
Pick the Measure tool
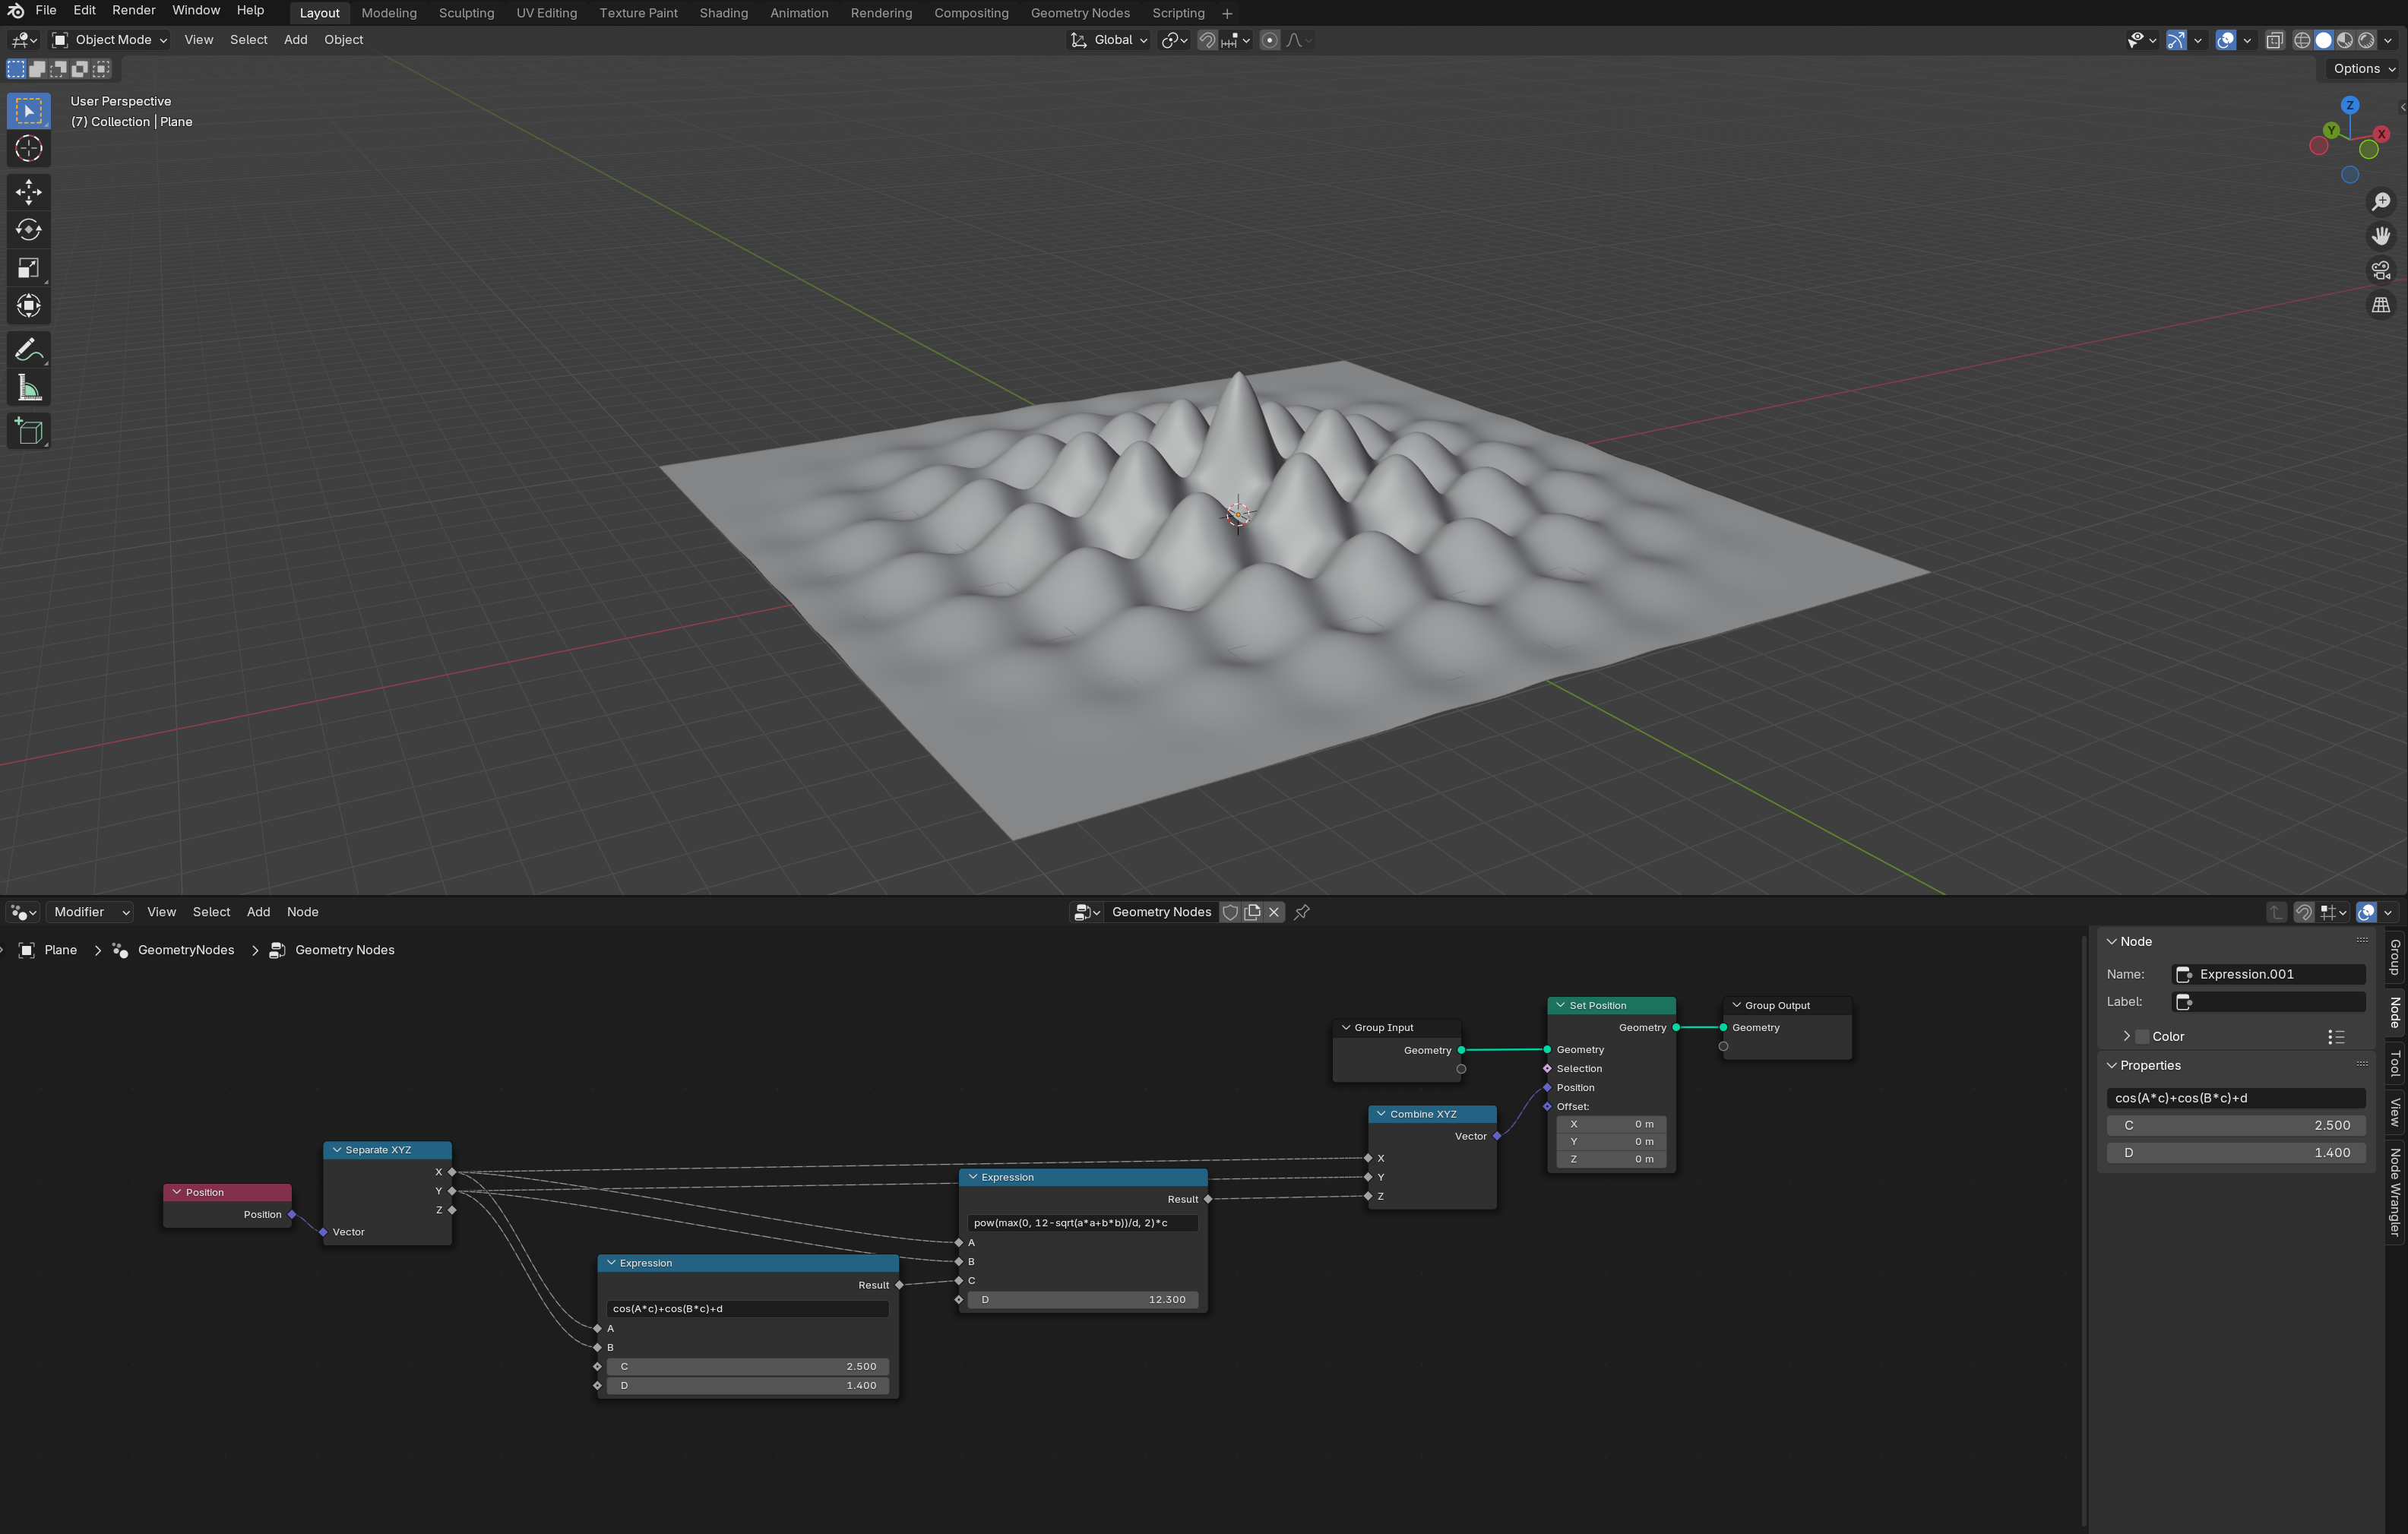point(28,388)
